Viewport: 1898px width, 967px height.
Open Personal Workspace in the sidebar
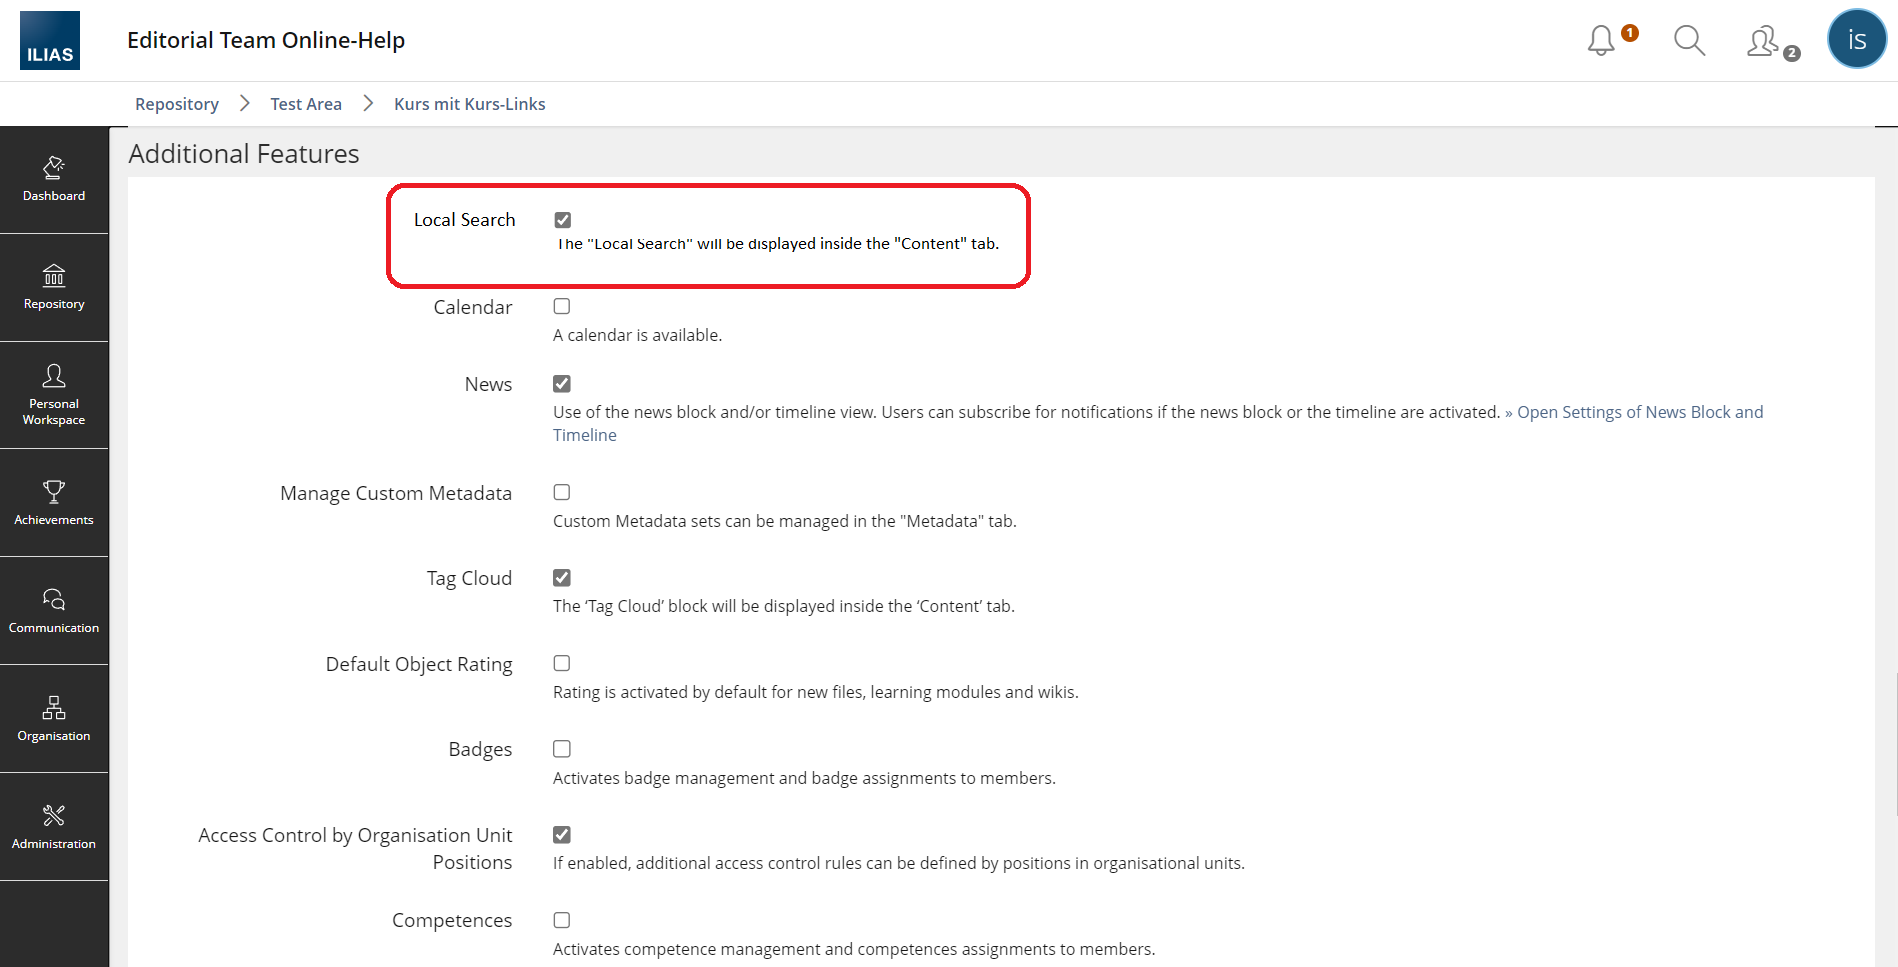point(54,395)
